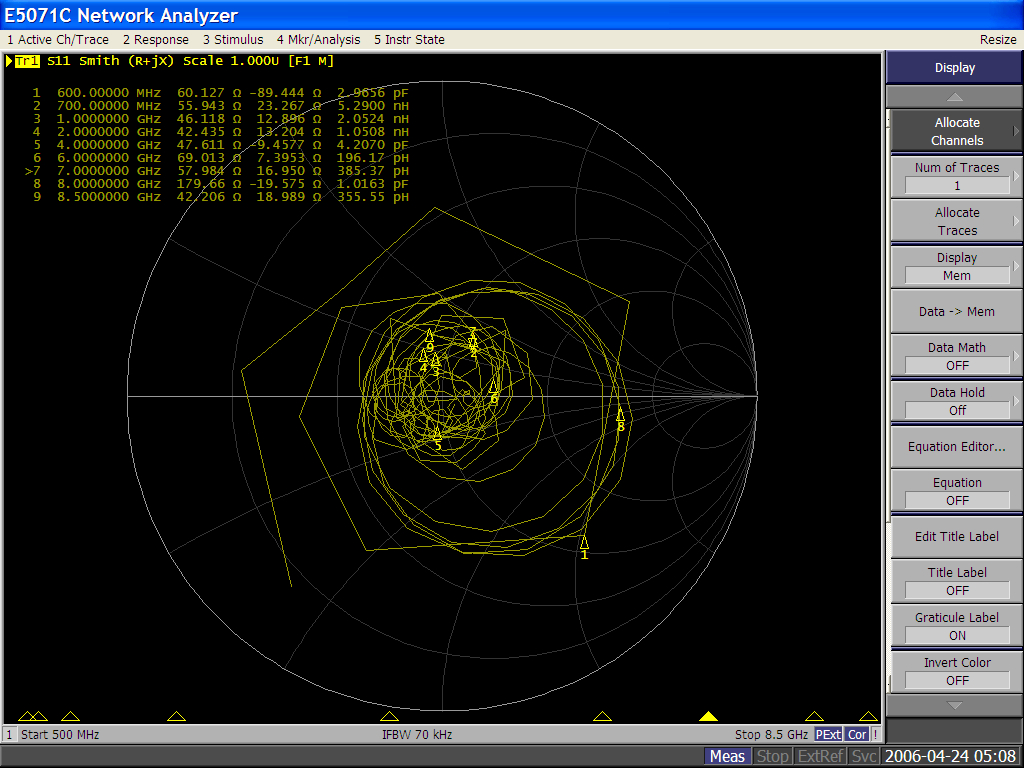Click the filled active marker triangle on stimulus axis
The width and height of the screenshot is (1024, 768).
click(708, 716)
